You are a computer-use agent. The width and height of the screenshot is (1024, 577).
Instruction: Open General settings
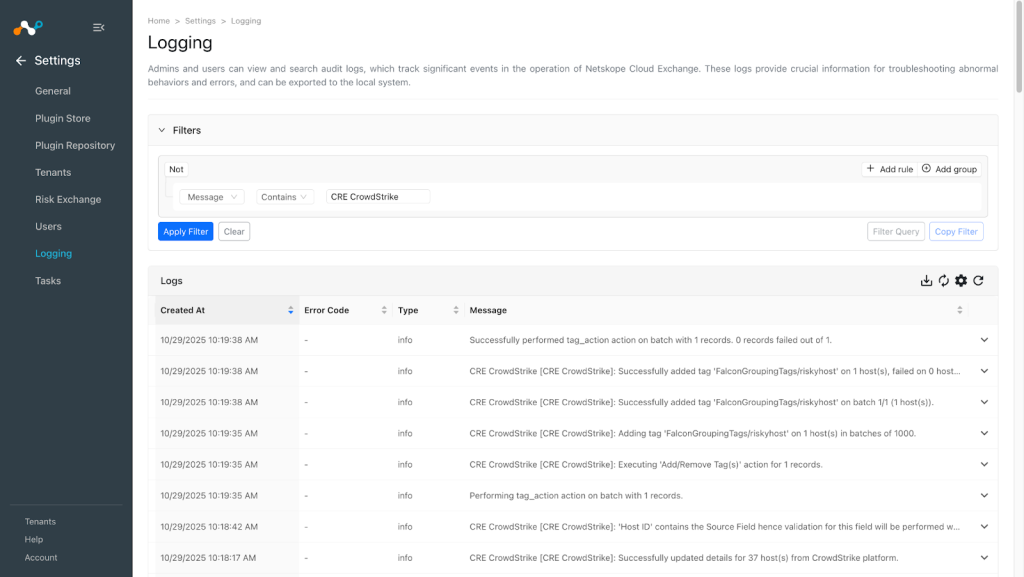(x=53, y=91)
